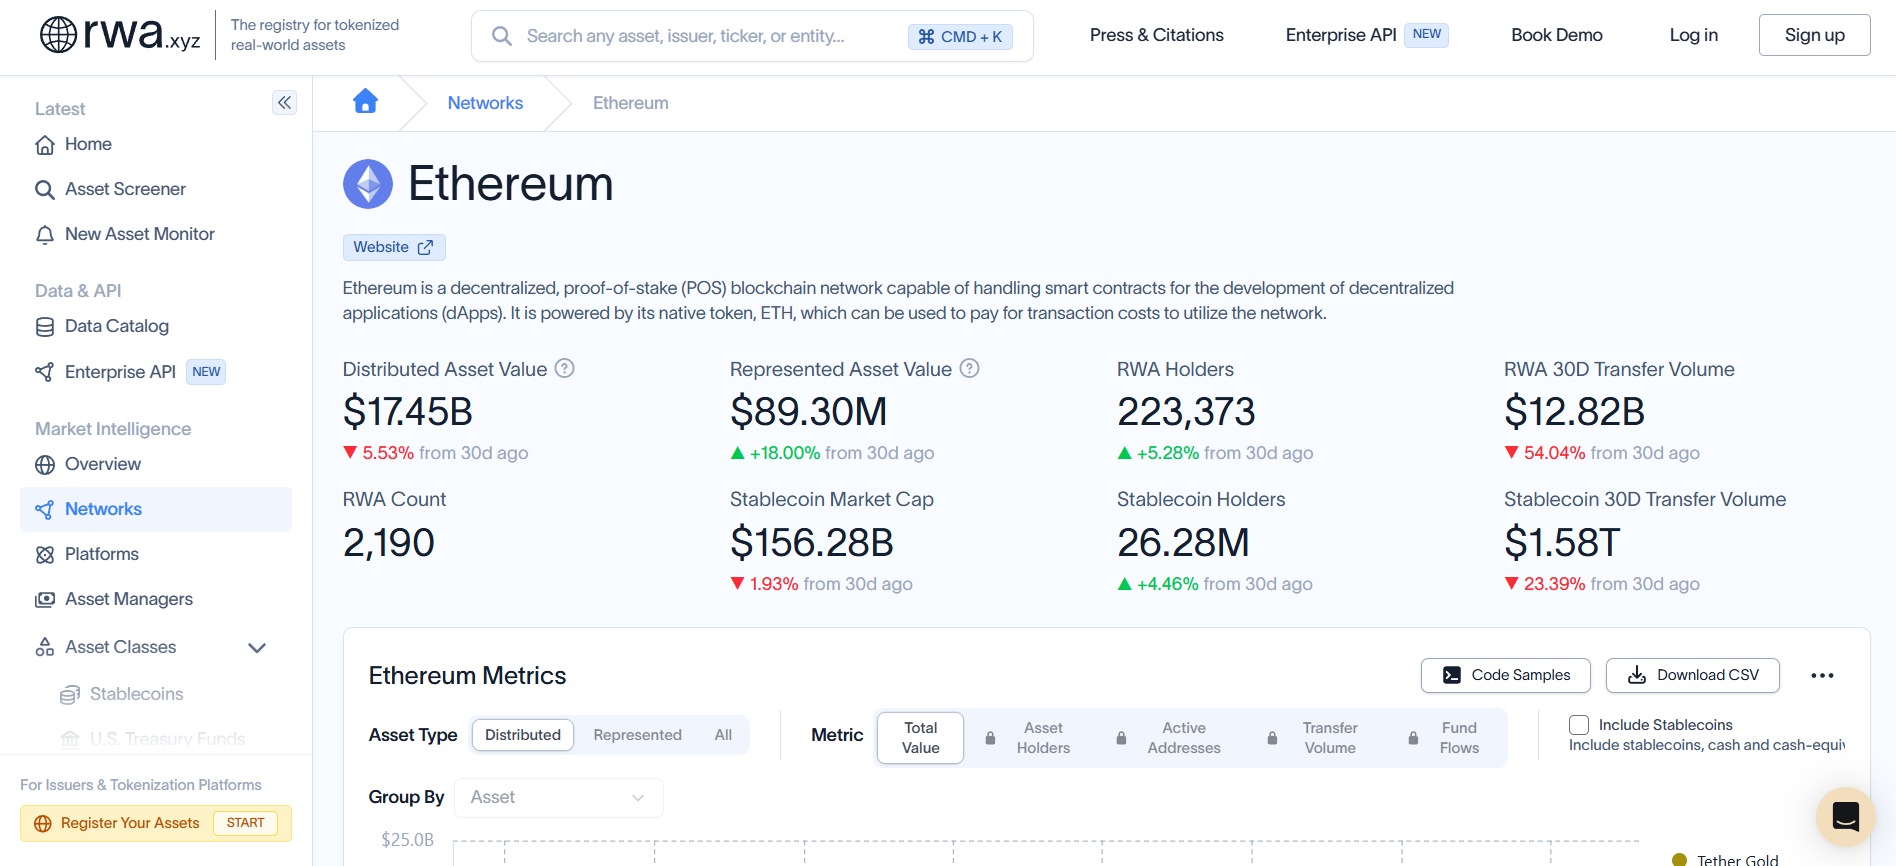Image resolution: width=1896 pixels, height=866 pixels.
Task: Open info tooltip for Distributed Asset Value
Action: pyautogui.click(x=565, y=368)
